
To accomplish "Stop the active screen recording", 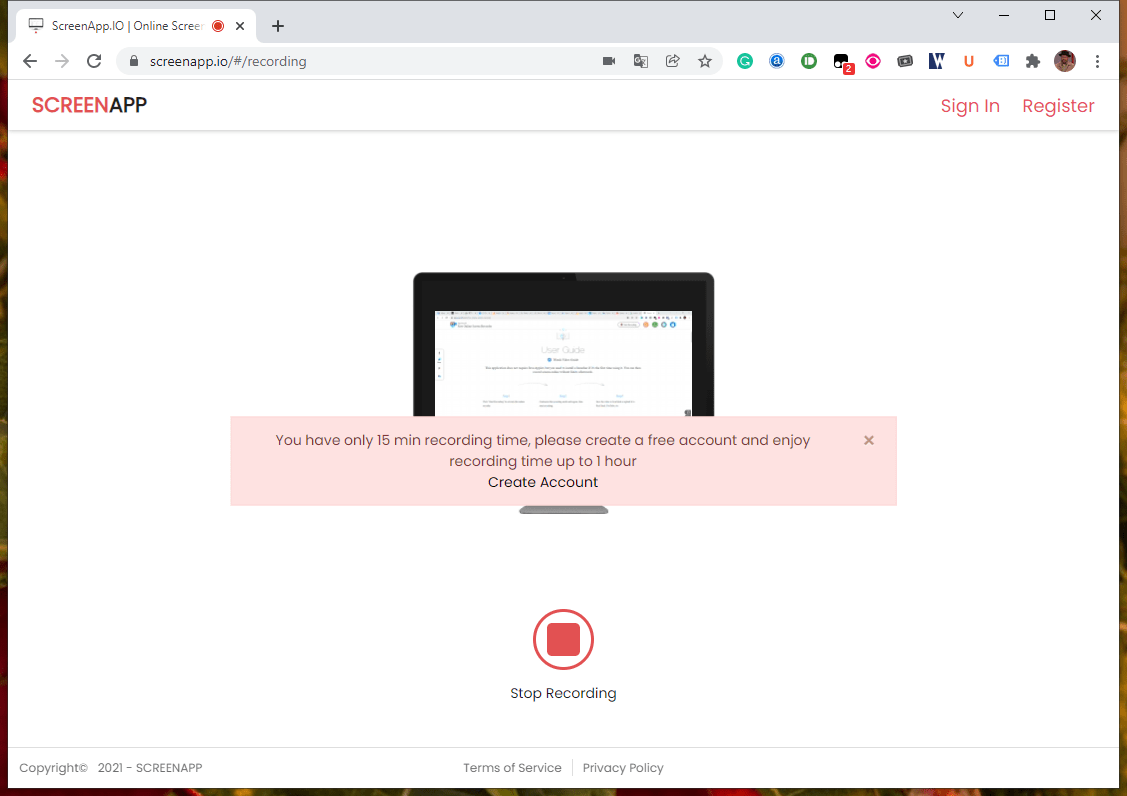I will [563, 640].
